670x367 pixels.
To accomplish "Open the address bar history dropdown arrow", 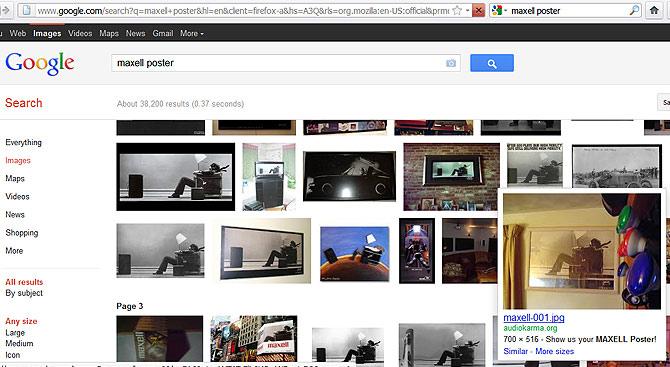I will pyautogui.click(x=467, y=10).
